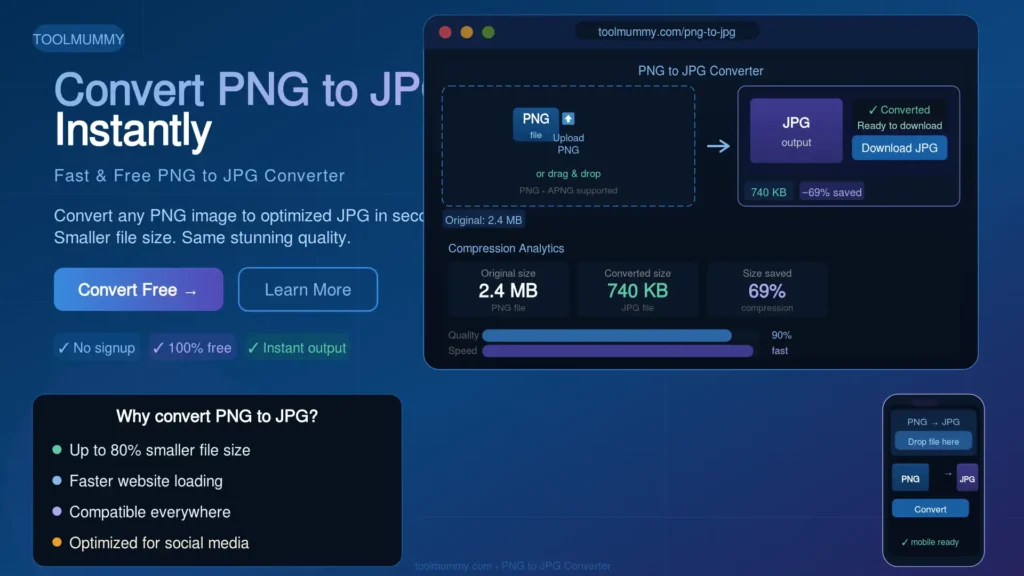Click the Converted size 740 KB card
This screenshot has width=1024, height=576.
click(637, 290)
